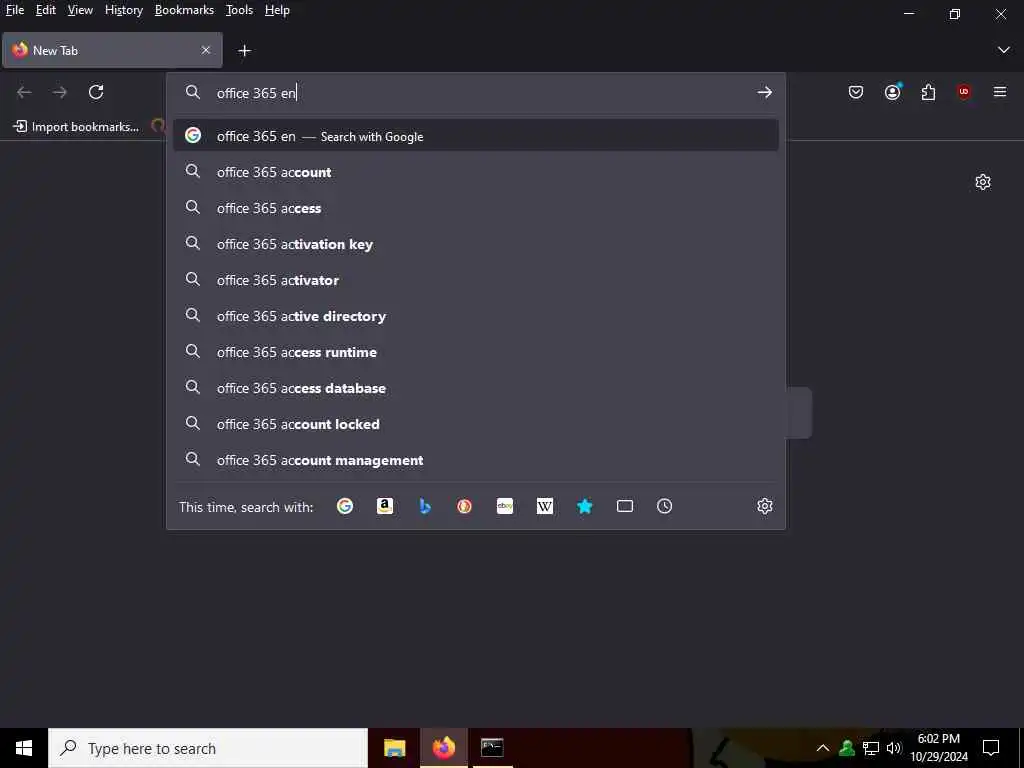Open New Tab page customize gear

(983, 182)
